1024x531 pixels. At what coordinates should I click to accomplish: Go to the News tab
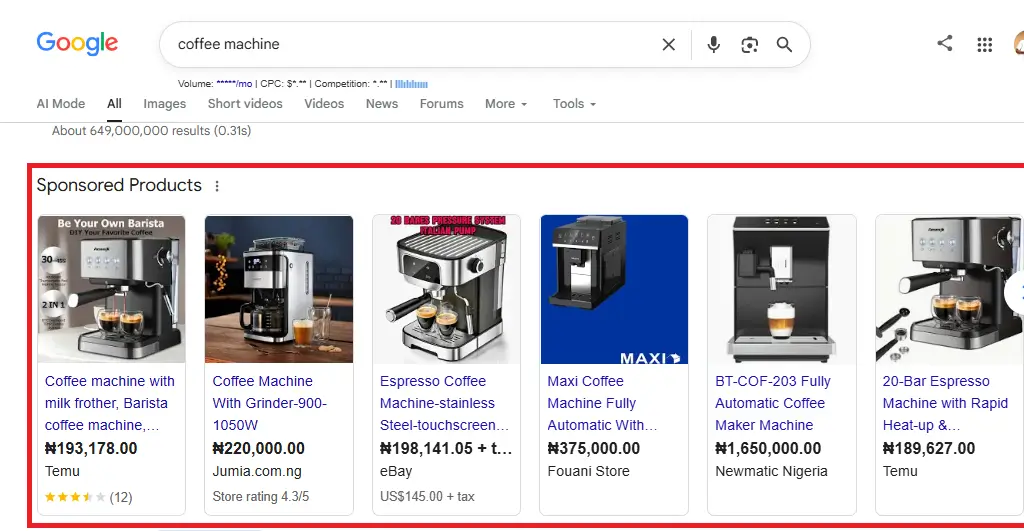click(381, 104)
